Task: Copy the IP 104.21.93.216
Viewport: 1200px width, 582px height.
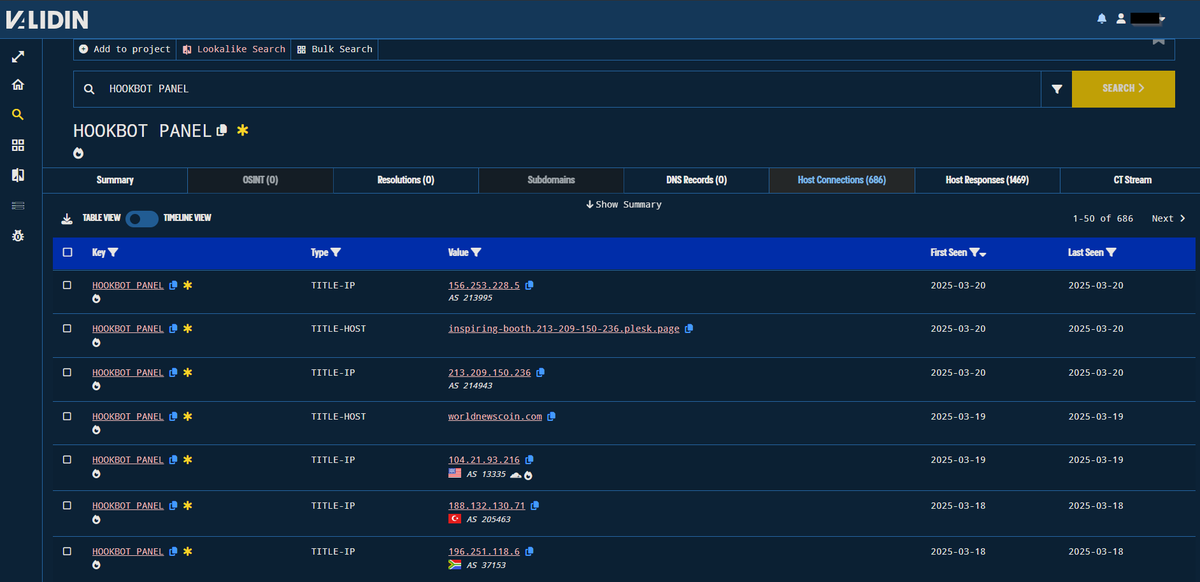Action: 529,460
